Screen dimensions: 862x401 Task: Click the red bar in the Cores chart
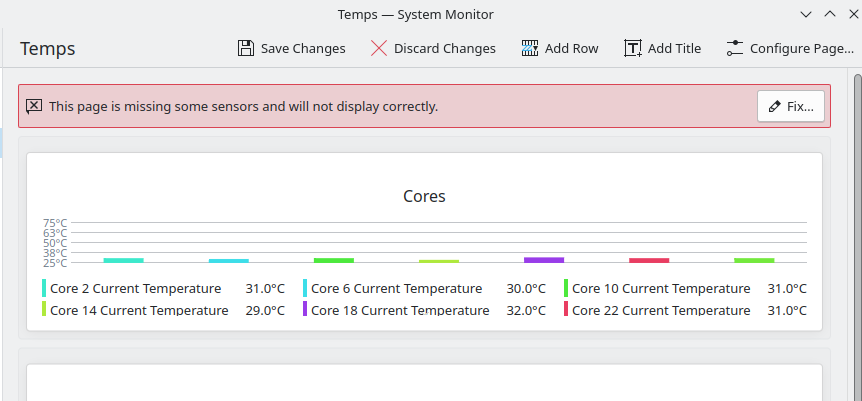pyautogui.click(x=649, y=260)
